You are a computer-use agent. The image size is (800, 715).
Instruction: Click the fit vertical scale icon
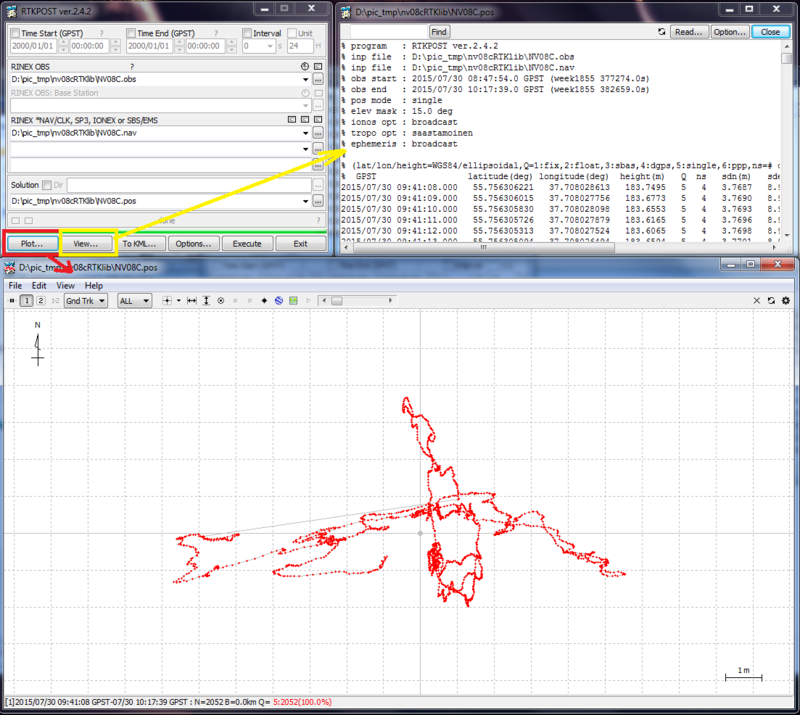click(206, 301)
